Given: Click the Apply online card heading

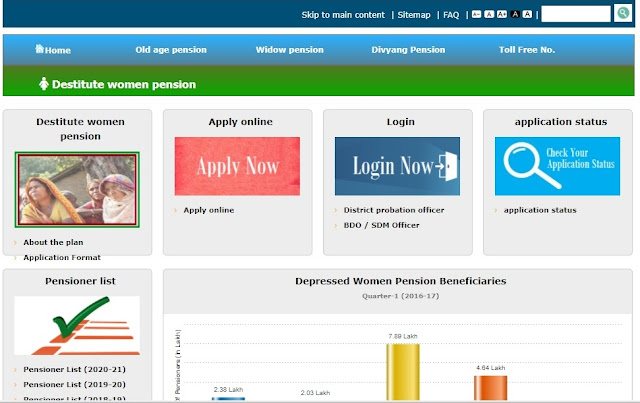Looking at the screenshot, I should coord(240,122).
